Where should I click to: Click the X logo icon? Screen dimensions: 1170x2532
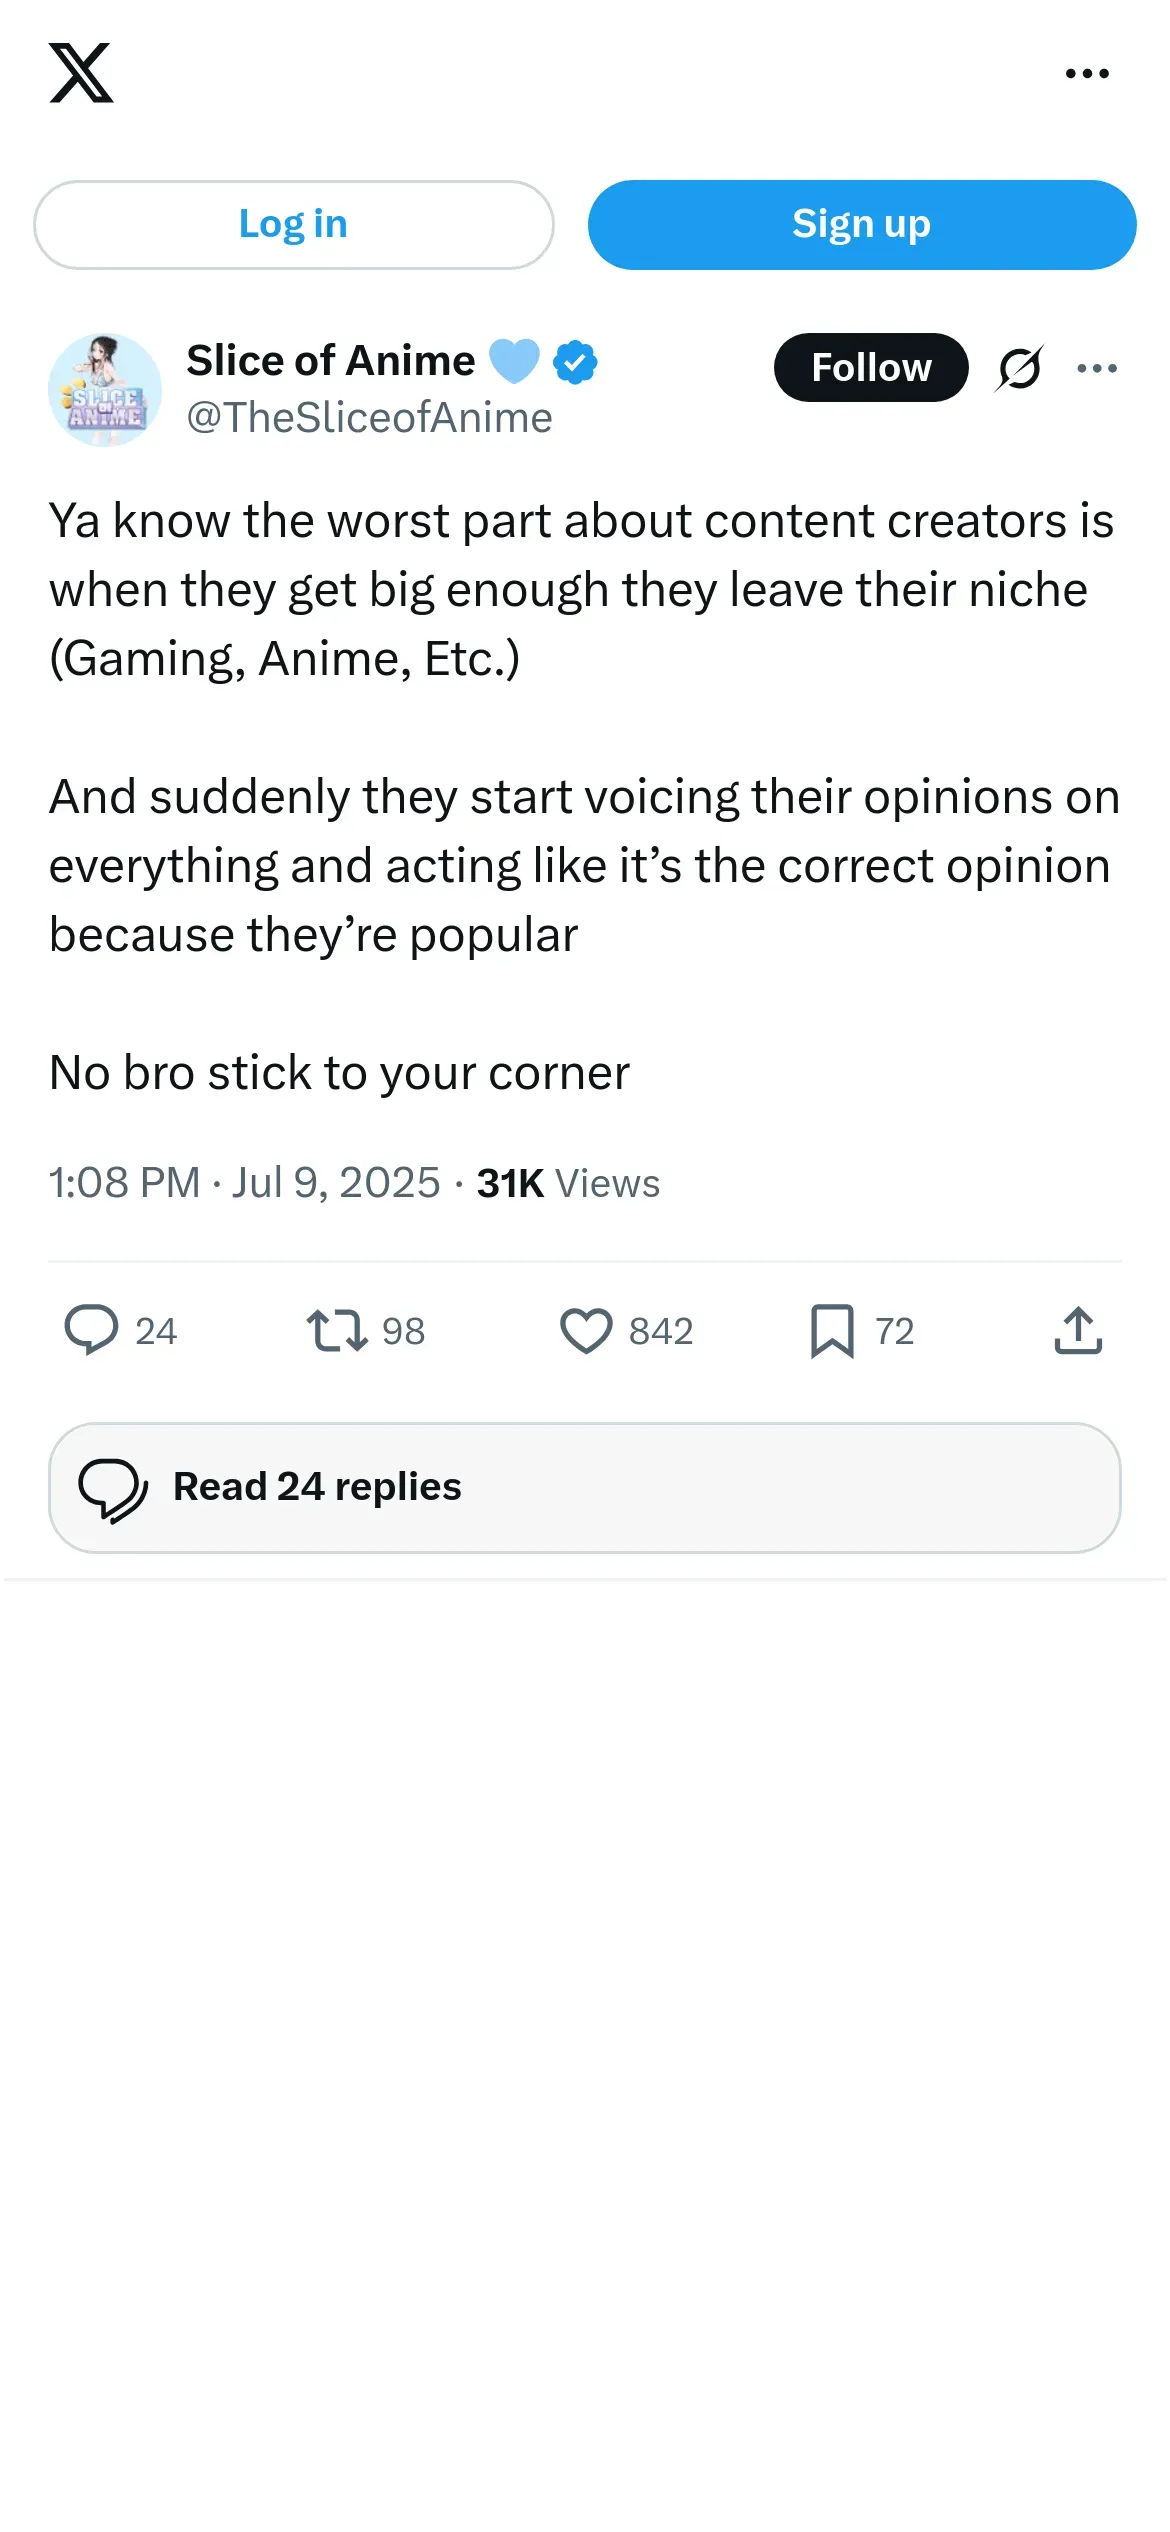click(x=81, y=73)
